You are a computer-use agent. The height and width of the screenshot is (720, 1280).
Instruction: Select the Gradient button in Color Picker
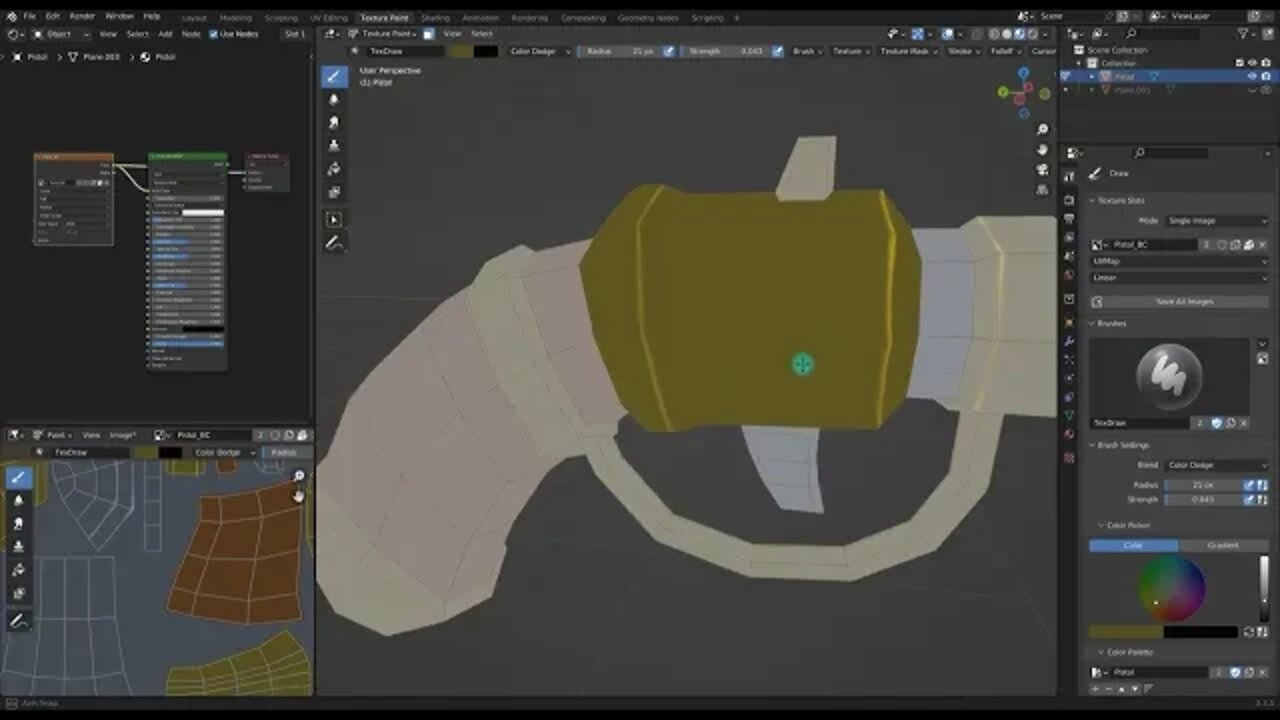coord(1224,545)
